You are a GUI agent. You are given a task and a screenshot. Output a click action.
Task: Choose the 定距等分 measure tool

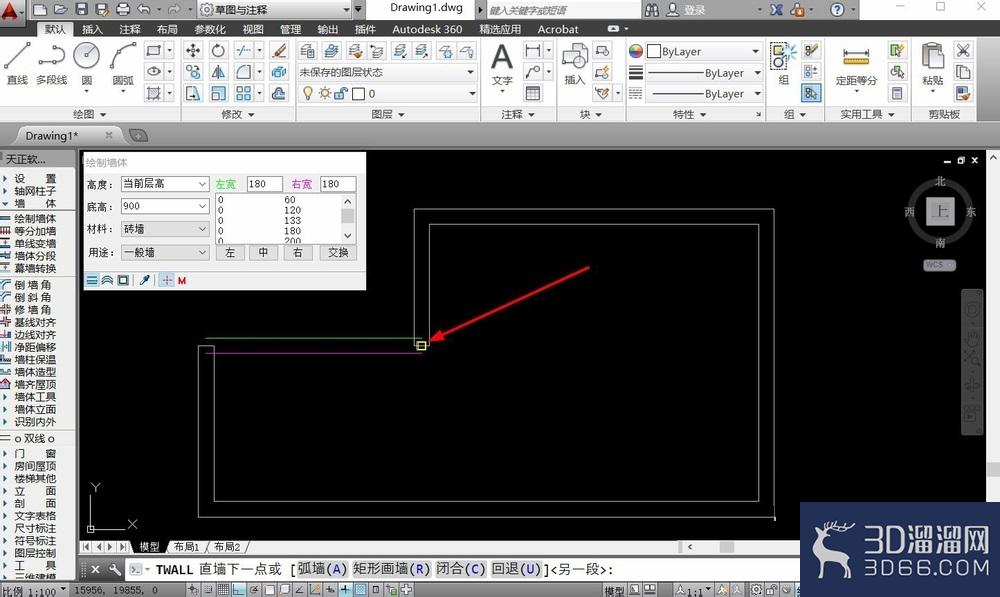coord(856,66)
